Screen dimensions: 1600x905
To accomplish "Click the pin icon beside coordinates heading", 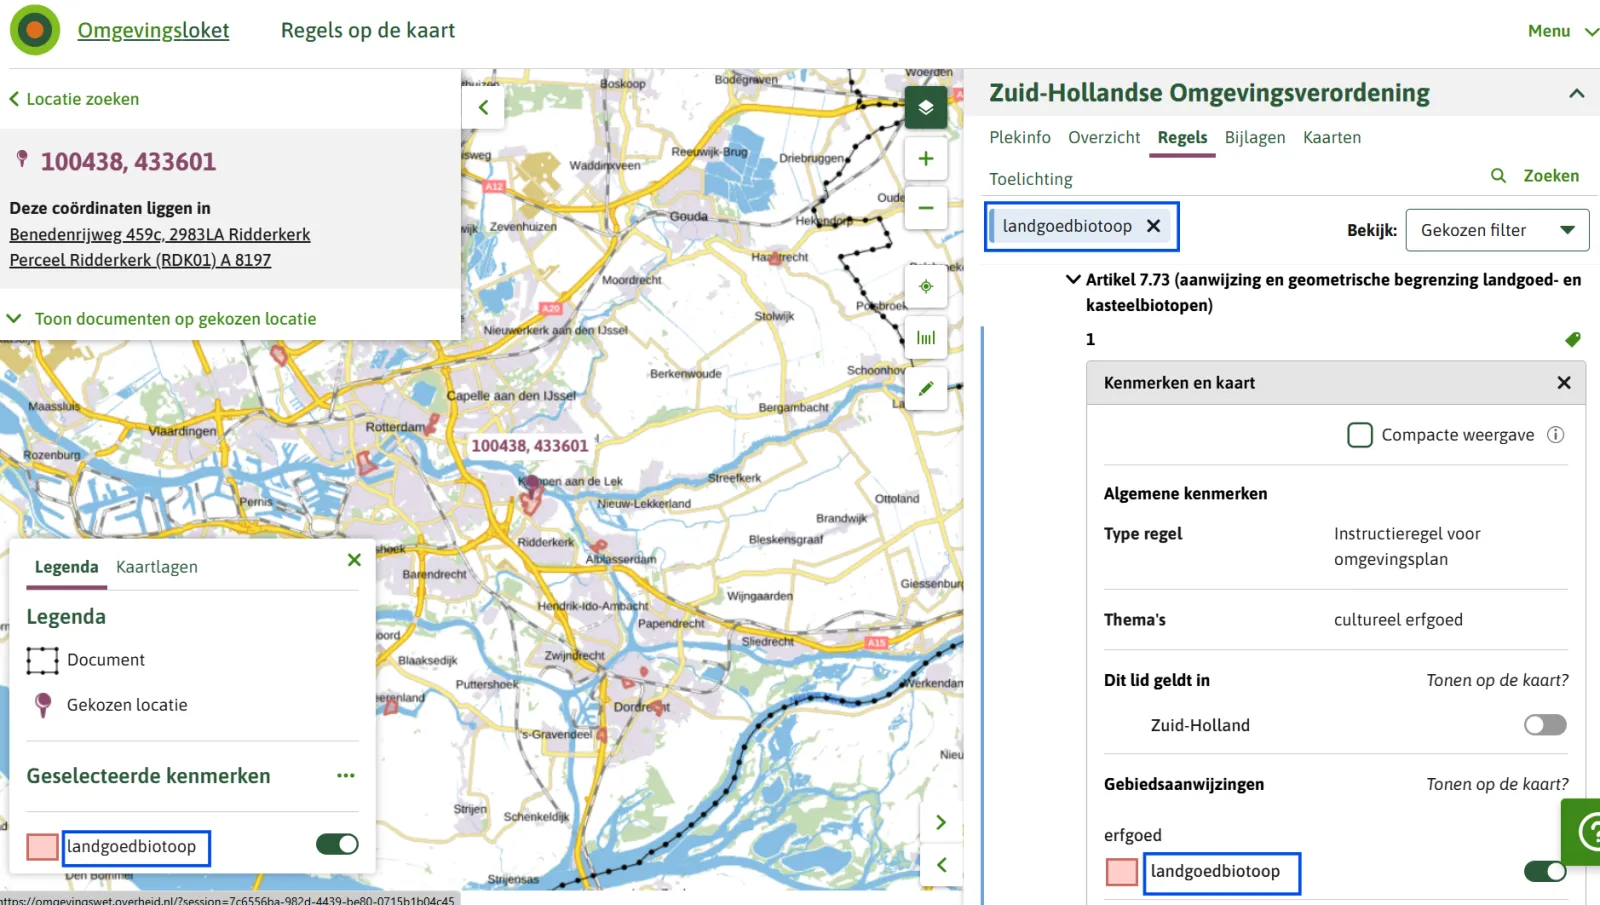I will point(22,160).
